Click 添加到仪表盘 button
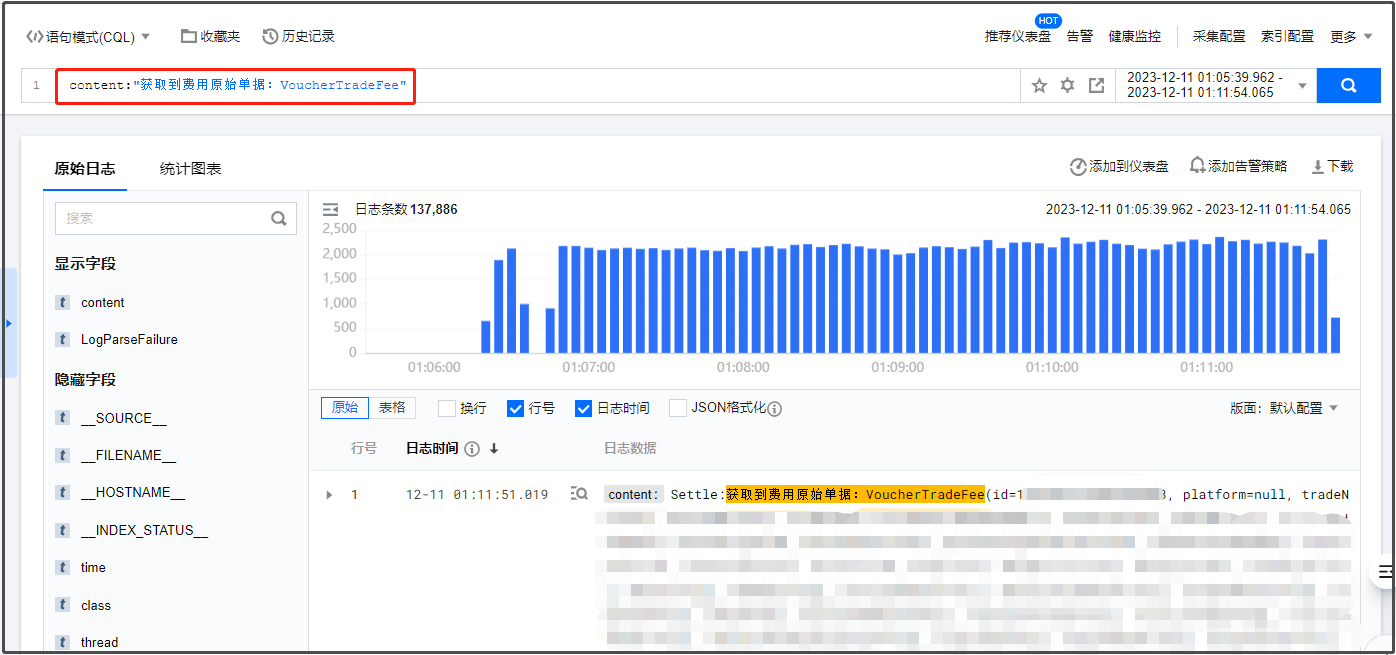Screen dimensions: 1396x655 point(1118,167)
